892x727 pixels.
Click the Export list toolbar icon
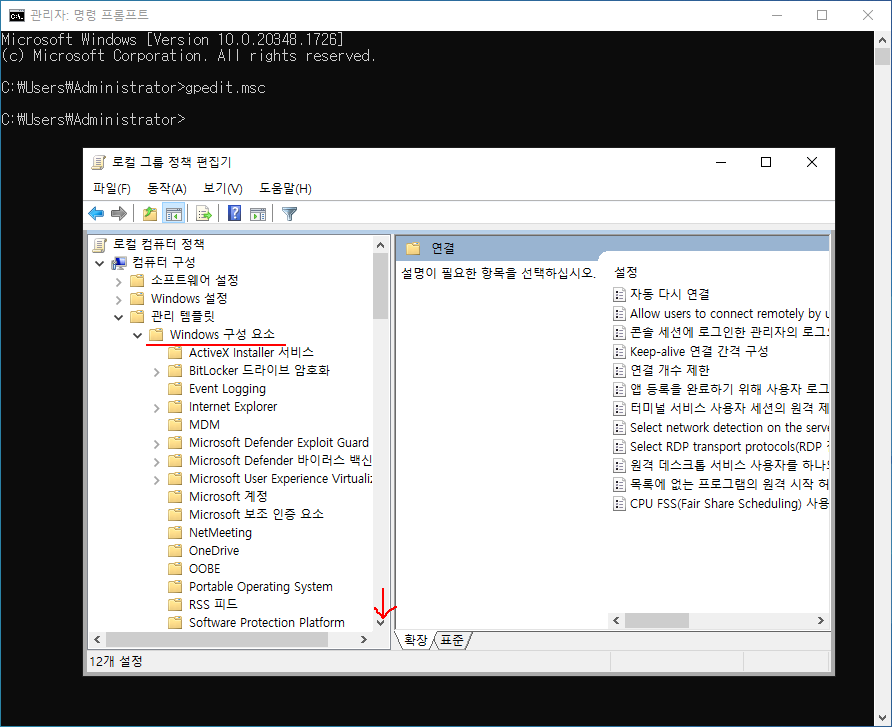(204, 214)
